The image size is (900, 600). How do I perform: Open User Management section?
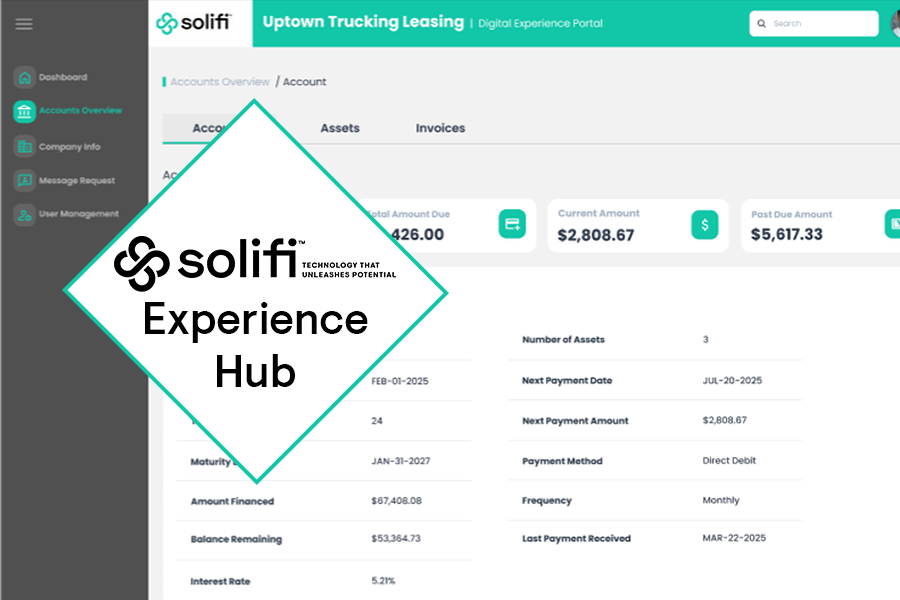79,214
